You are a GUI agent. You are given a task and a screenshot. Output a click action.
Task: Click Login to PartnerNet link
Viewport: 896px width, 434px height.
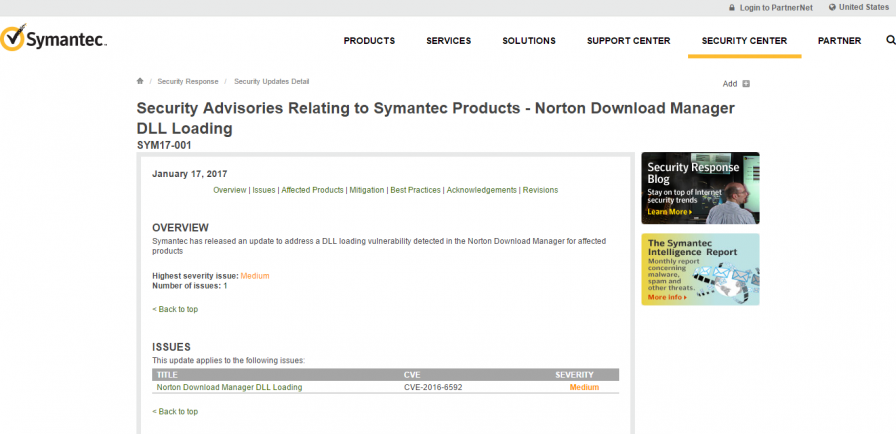tap(776, 8)
